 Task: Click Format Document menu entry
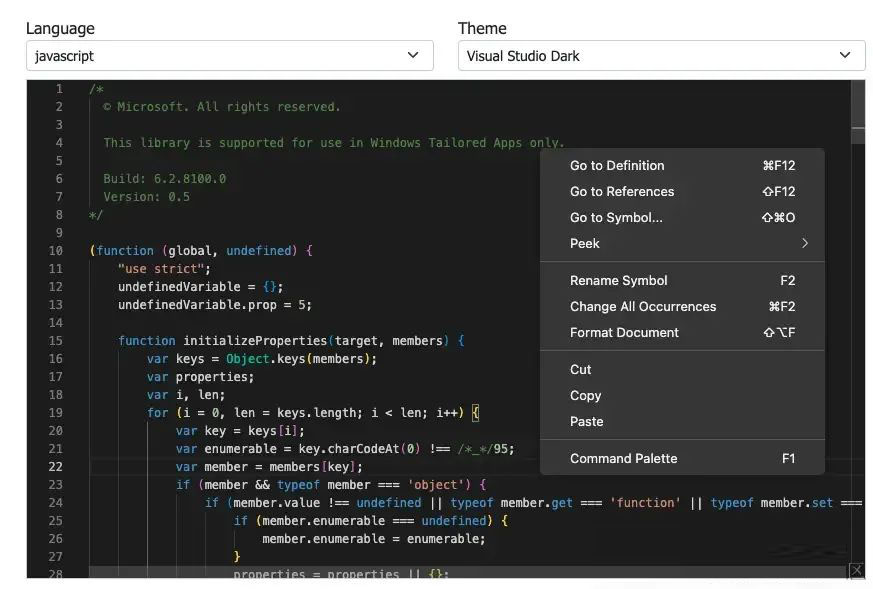[x=624, y=333]
